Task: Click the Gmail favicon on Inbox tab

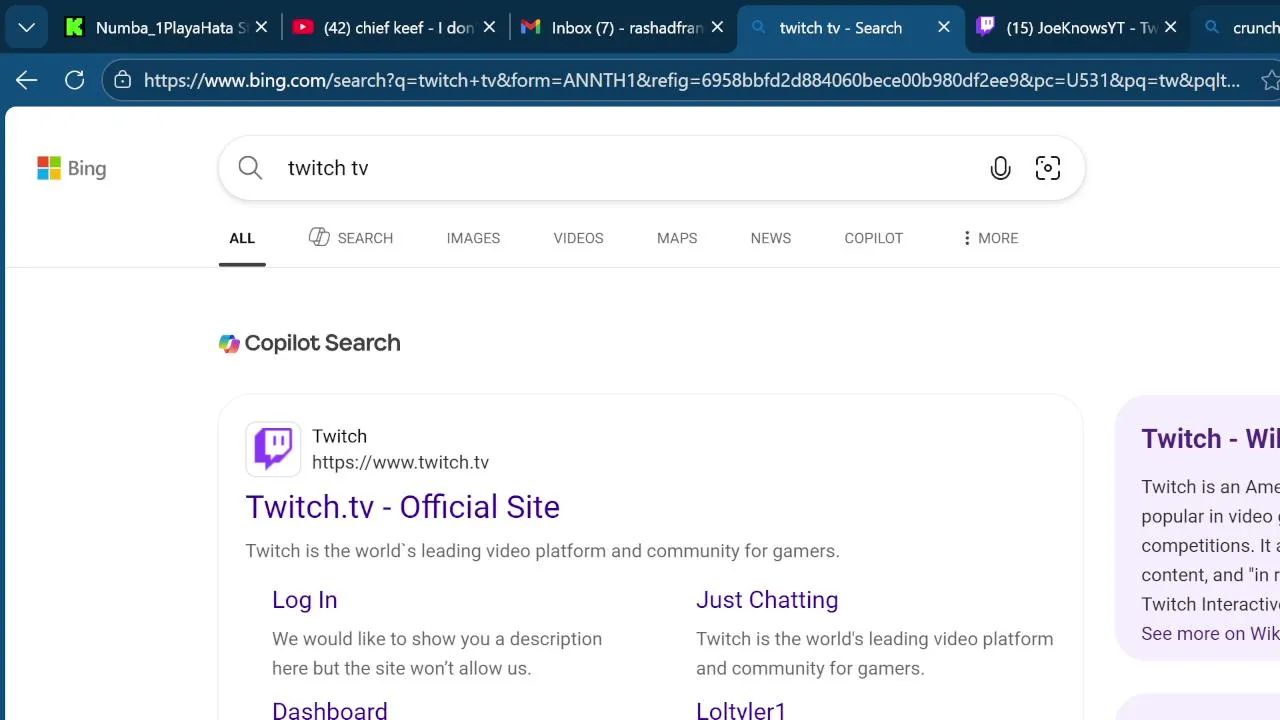Action: click(531, 28)
